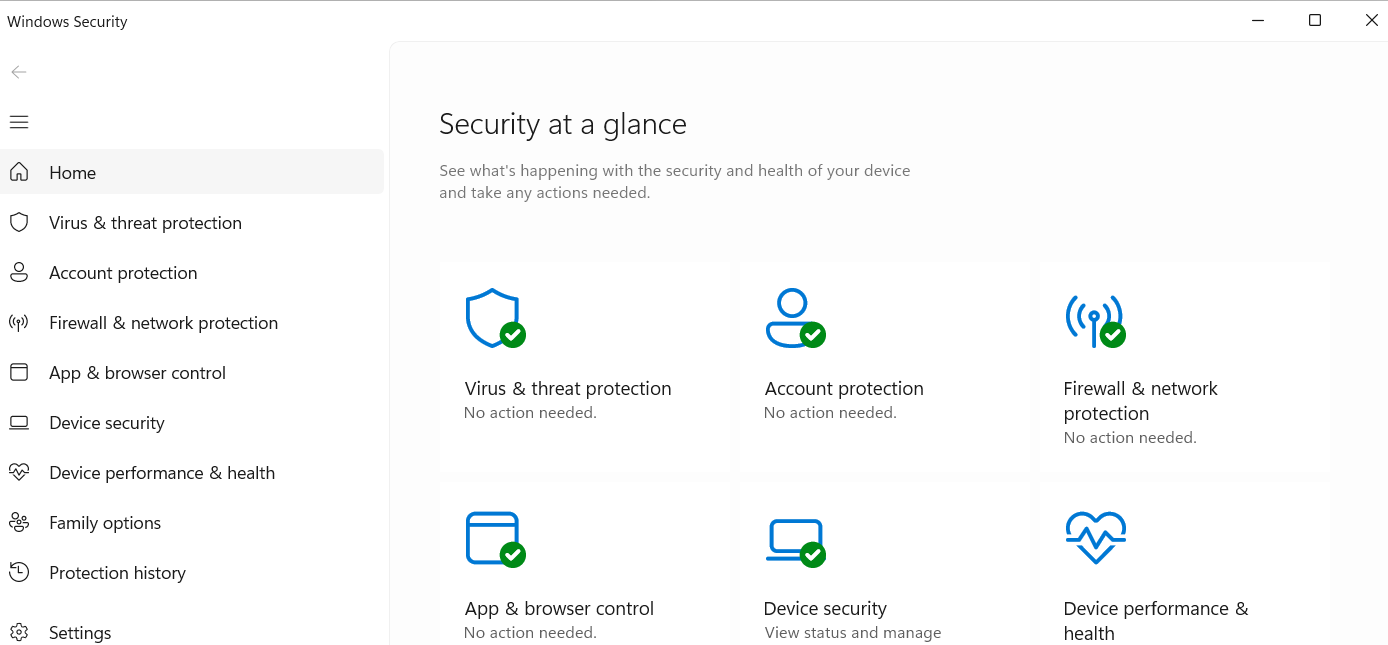Select Firewall & network protection in sidebar
Viewport: 1388px width, 645px height.
192,322
